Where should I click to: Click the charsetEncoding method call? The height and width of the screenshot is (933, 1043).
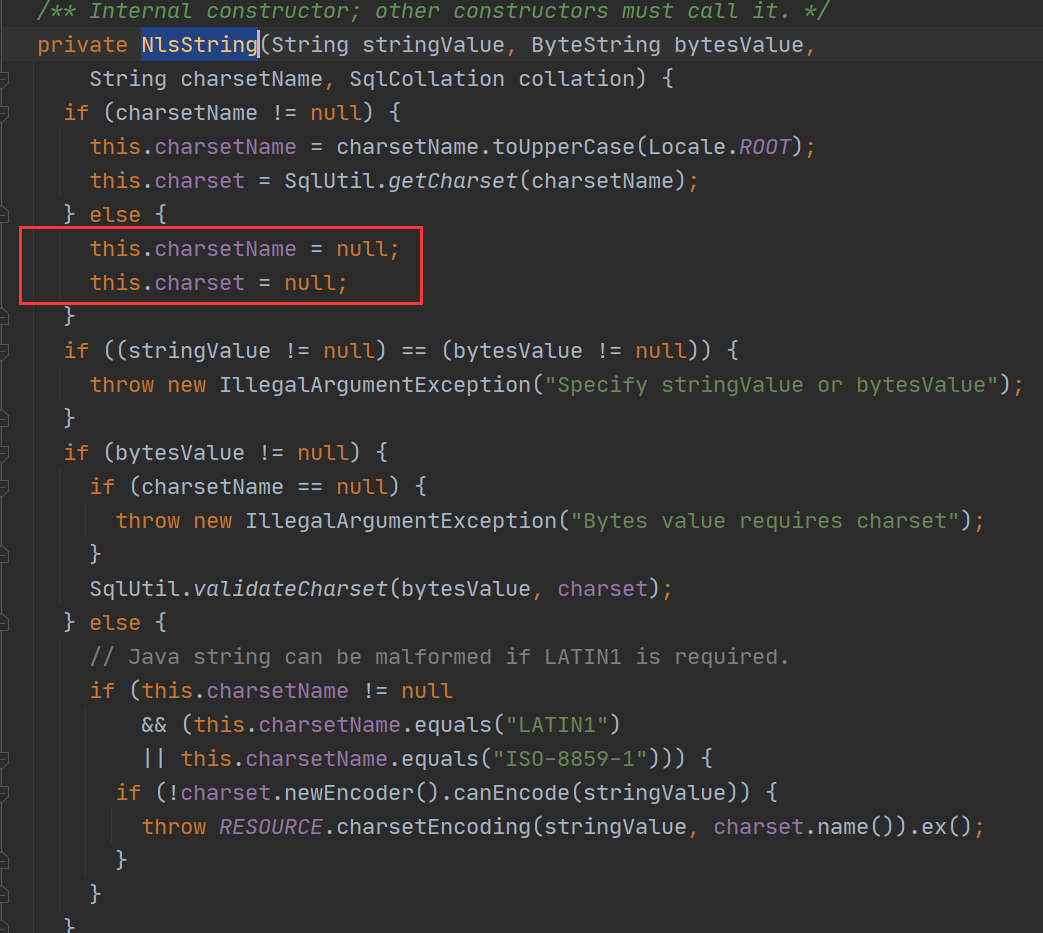(433, 827)
